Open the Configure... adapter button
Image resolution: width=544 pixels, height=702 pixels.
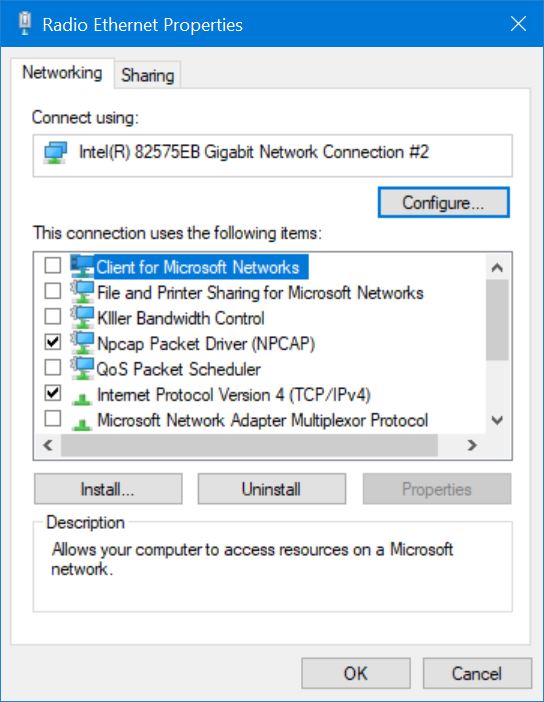click(443, 203)
